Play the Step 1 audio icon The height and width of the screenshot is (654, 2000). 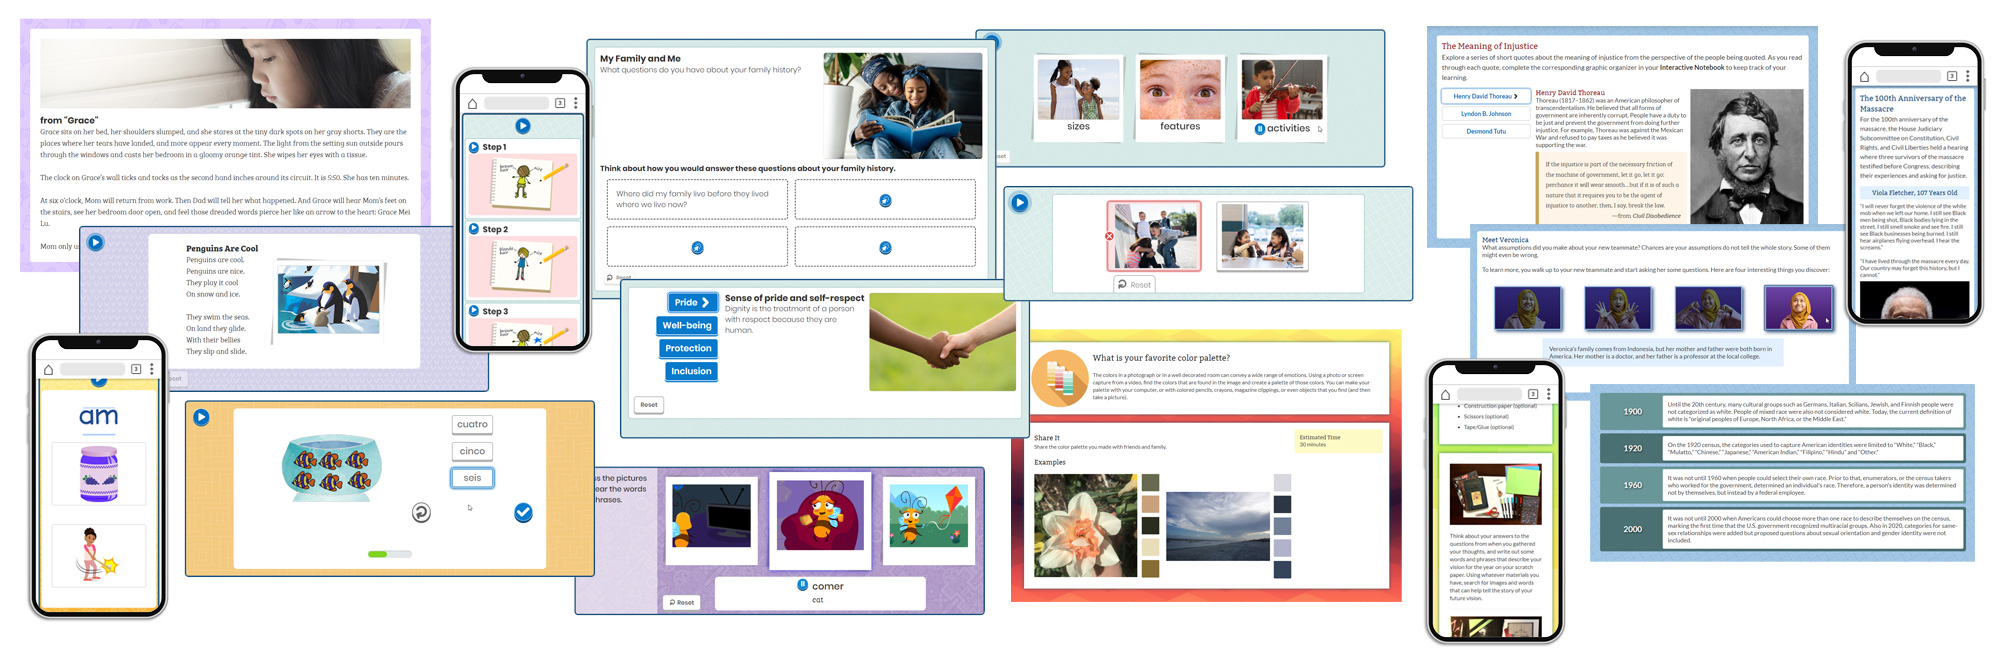tap(474, 147)
